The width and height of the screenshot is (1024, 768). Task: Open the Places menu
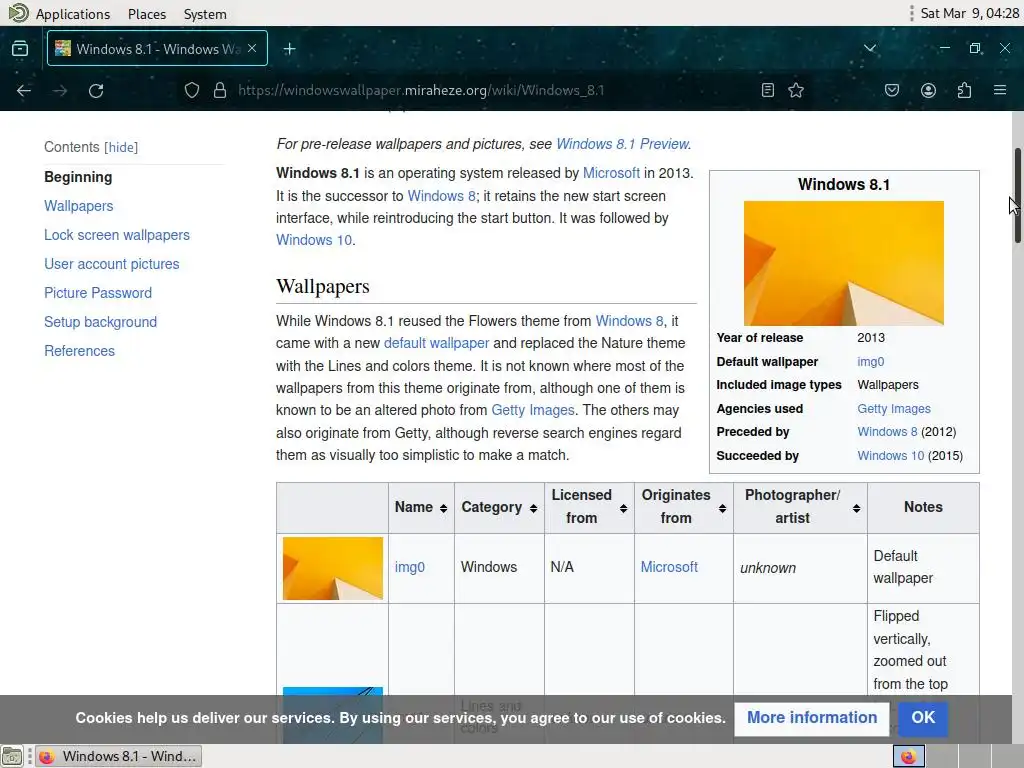[x=147, y=14]
